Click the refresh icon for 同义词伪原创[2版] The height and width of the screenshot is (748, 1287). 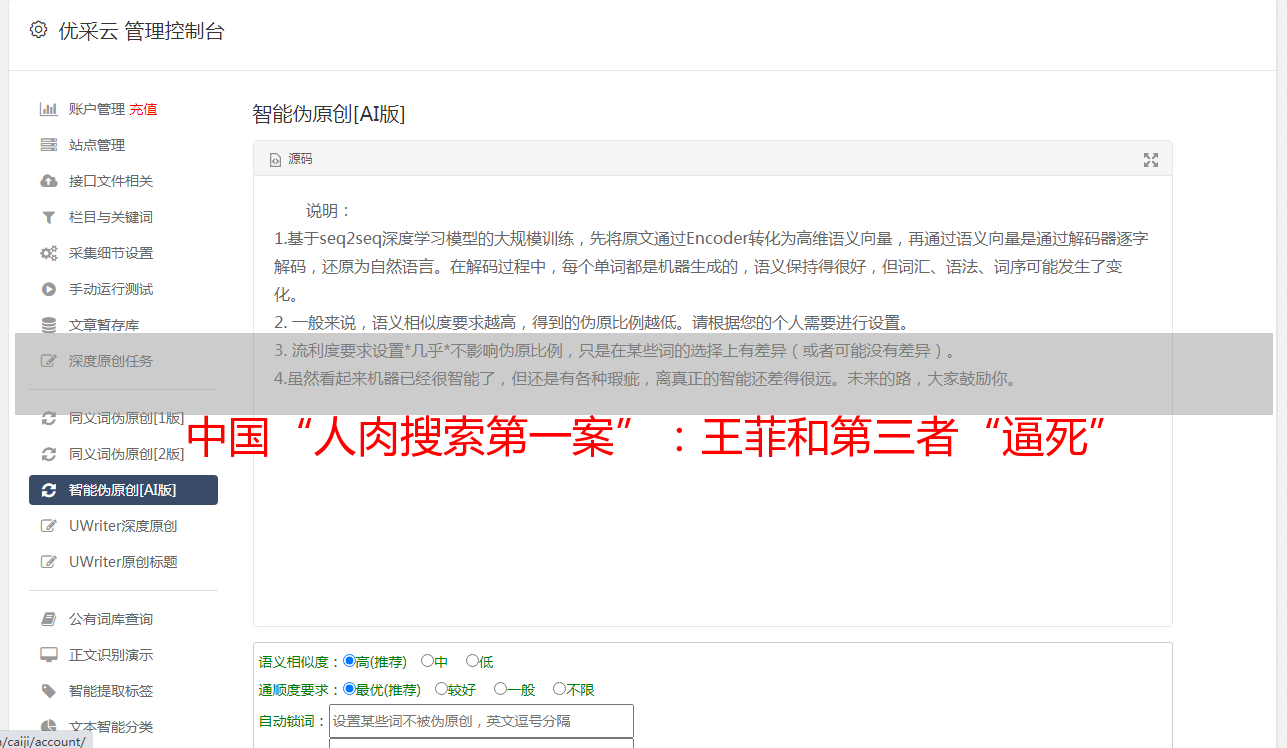point(48,454)
